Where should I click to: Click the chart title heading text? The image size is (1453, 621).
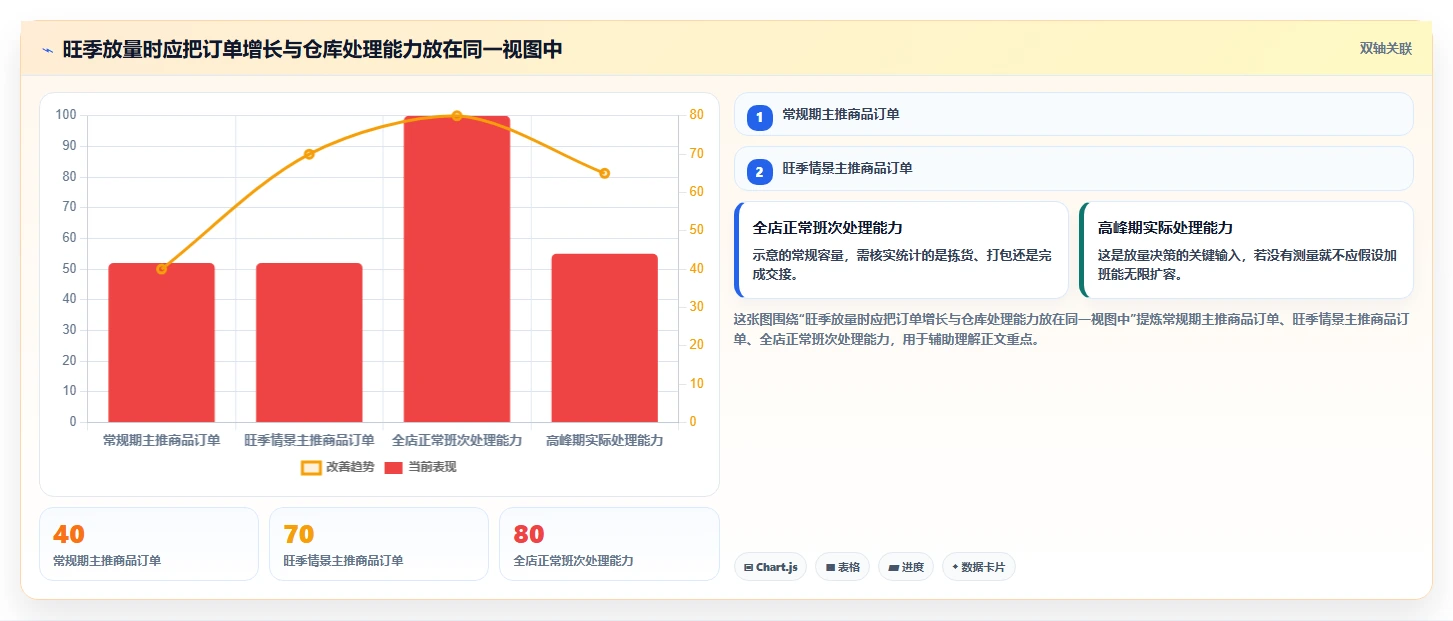[313, 50]
